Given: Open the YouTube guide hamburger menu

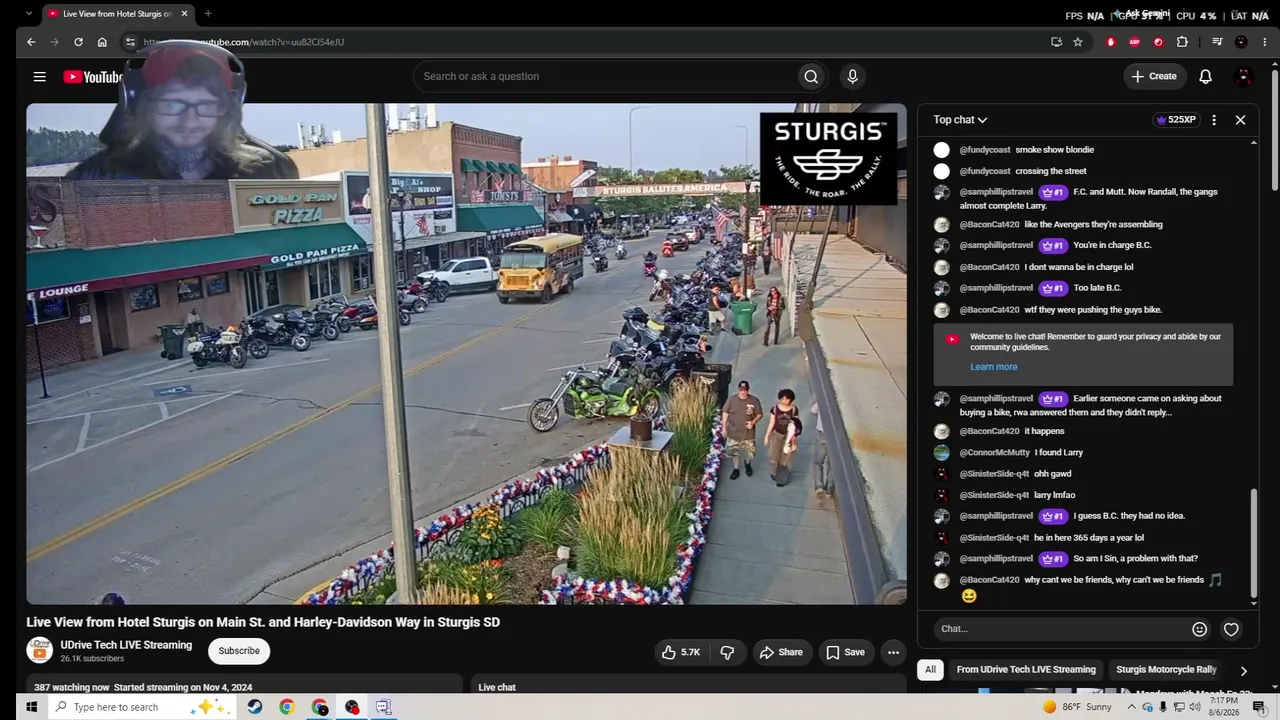Looking at the screenshot, I should tap(39, 77).
